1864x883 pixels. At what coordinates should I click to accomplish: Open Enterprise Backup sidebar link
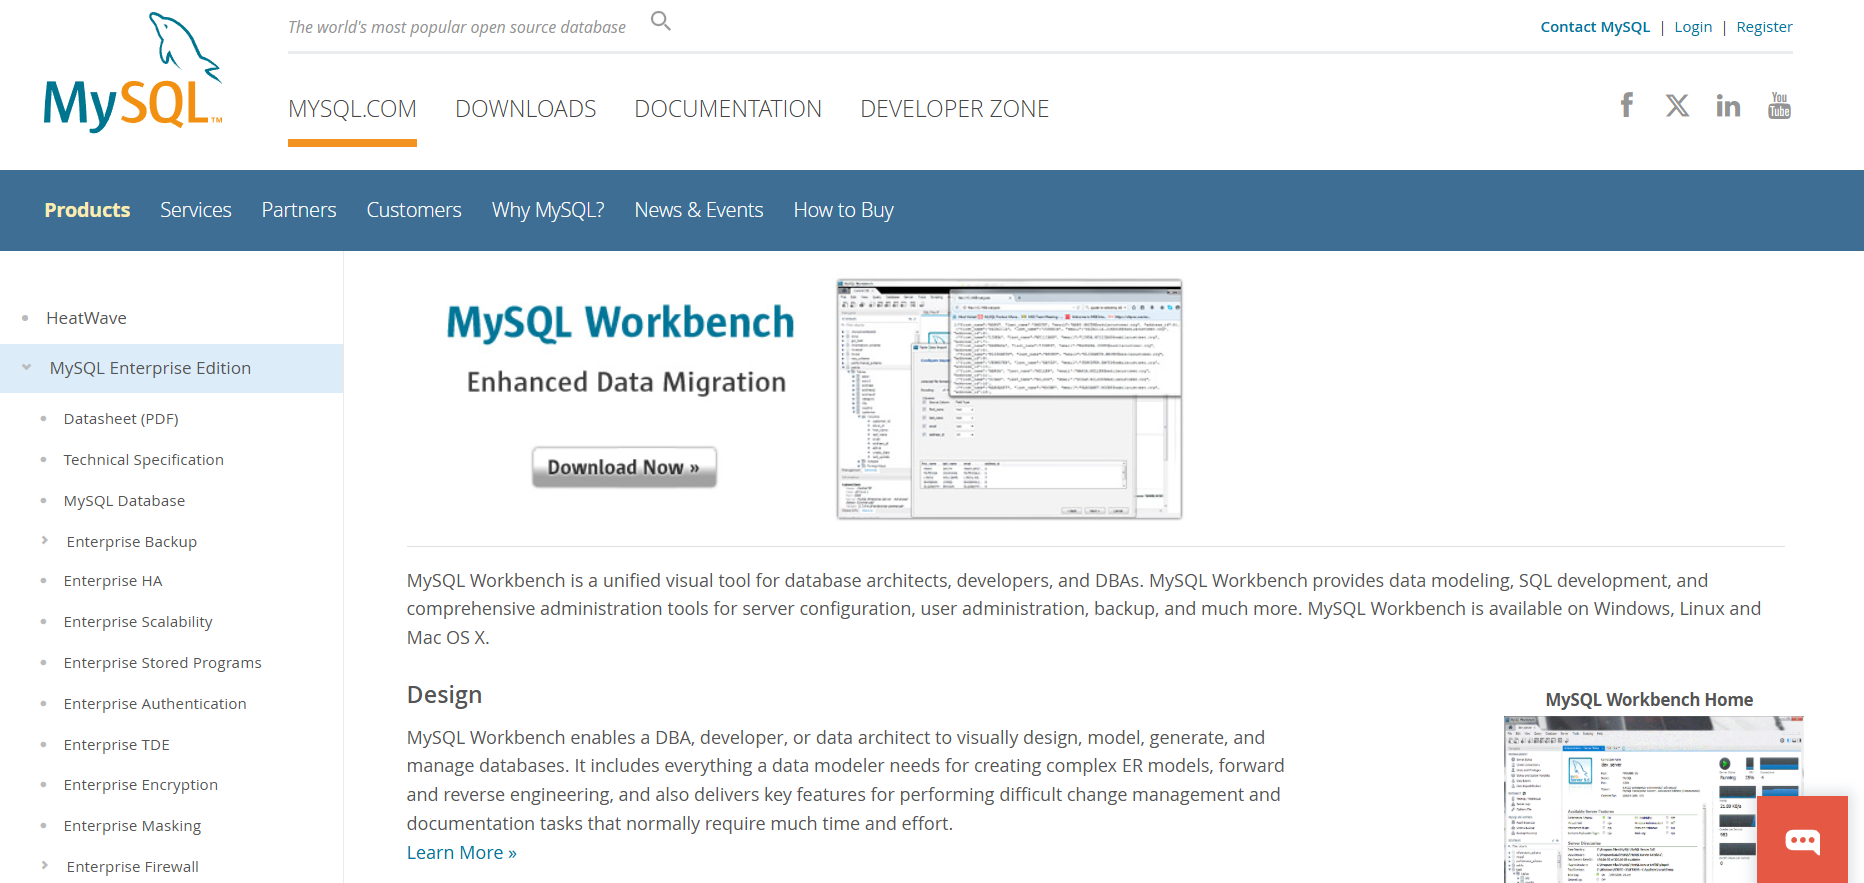pos(132,542)
